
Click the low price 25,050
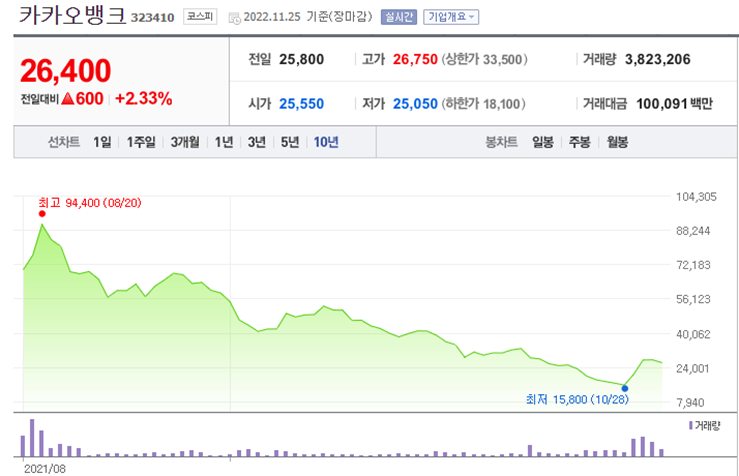pos(415,104)
